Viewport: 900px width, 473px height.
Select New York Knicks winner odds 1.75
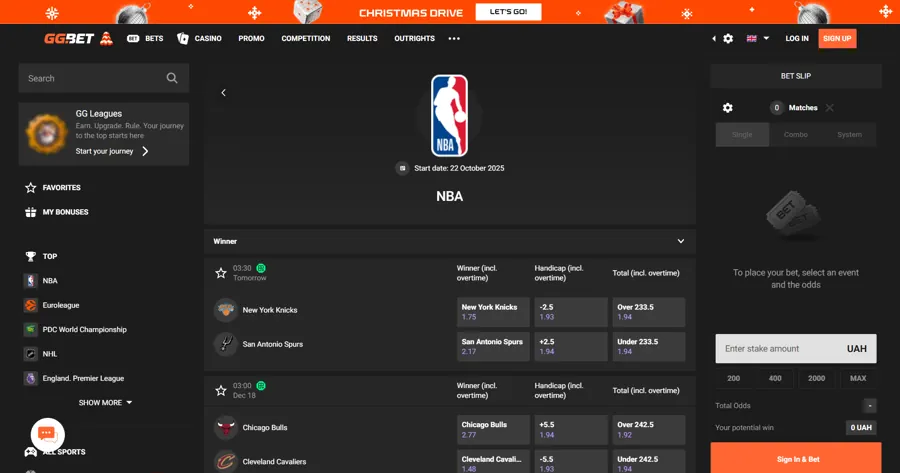point(493,312)
